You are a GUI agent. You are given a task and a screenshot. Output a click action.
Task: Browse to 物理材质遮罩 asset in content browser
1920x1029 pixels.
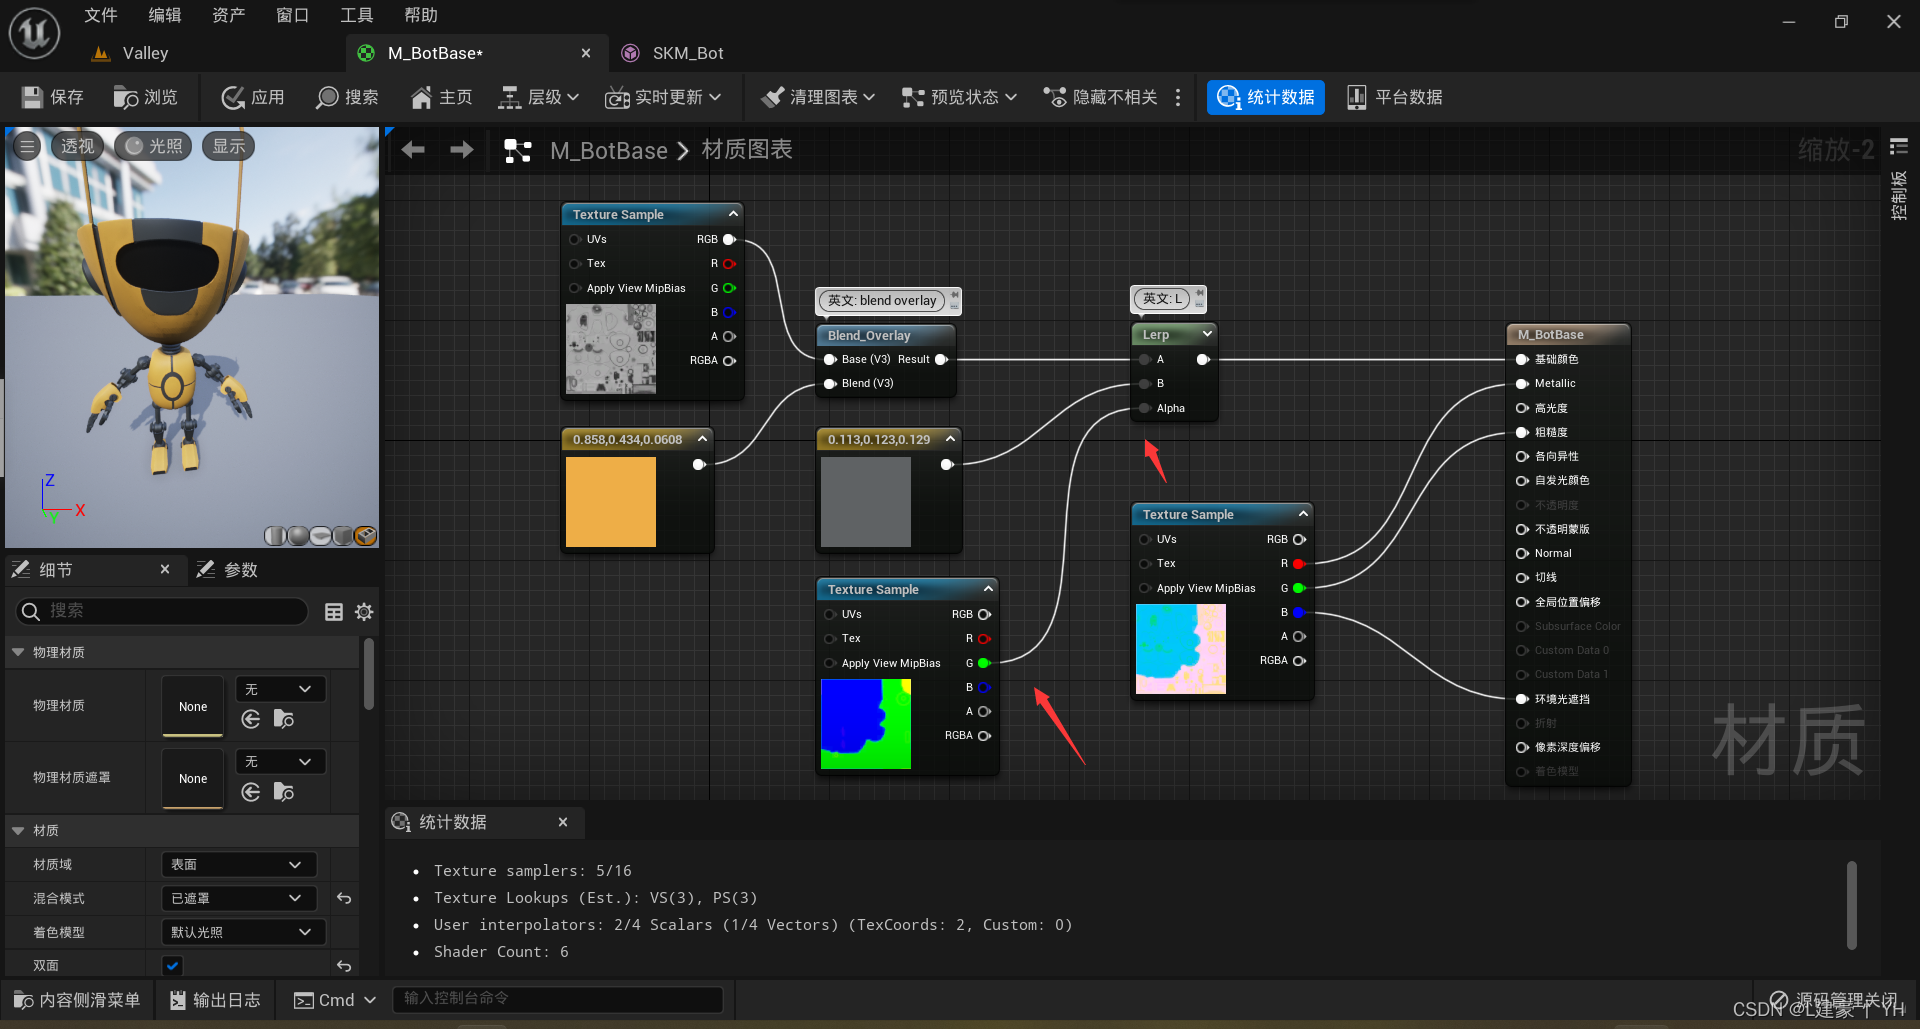[284, 792]
